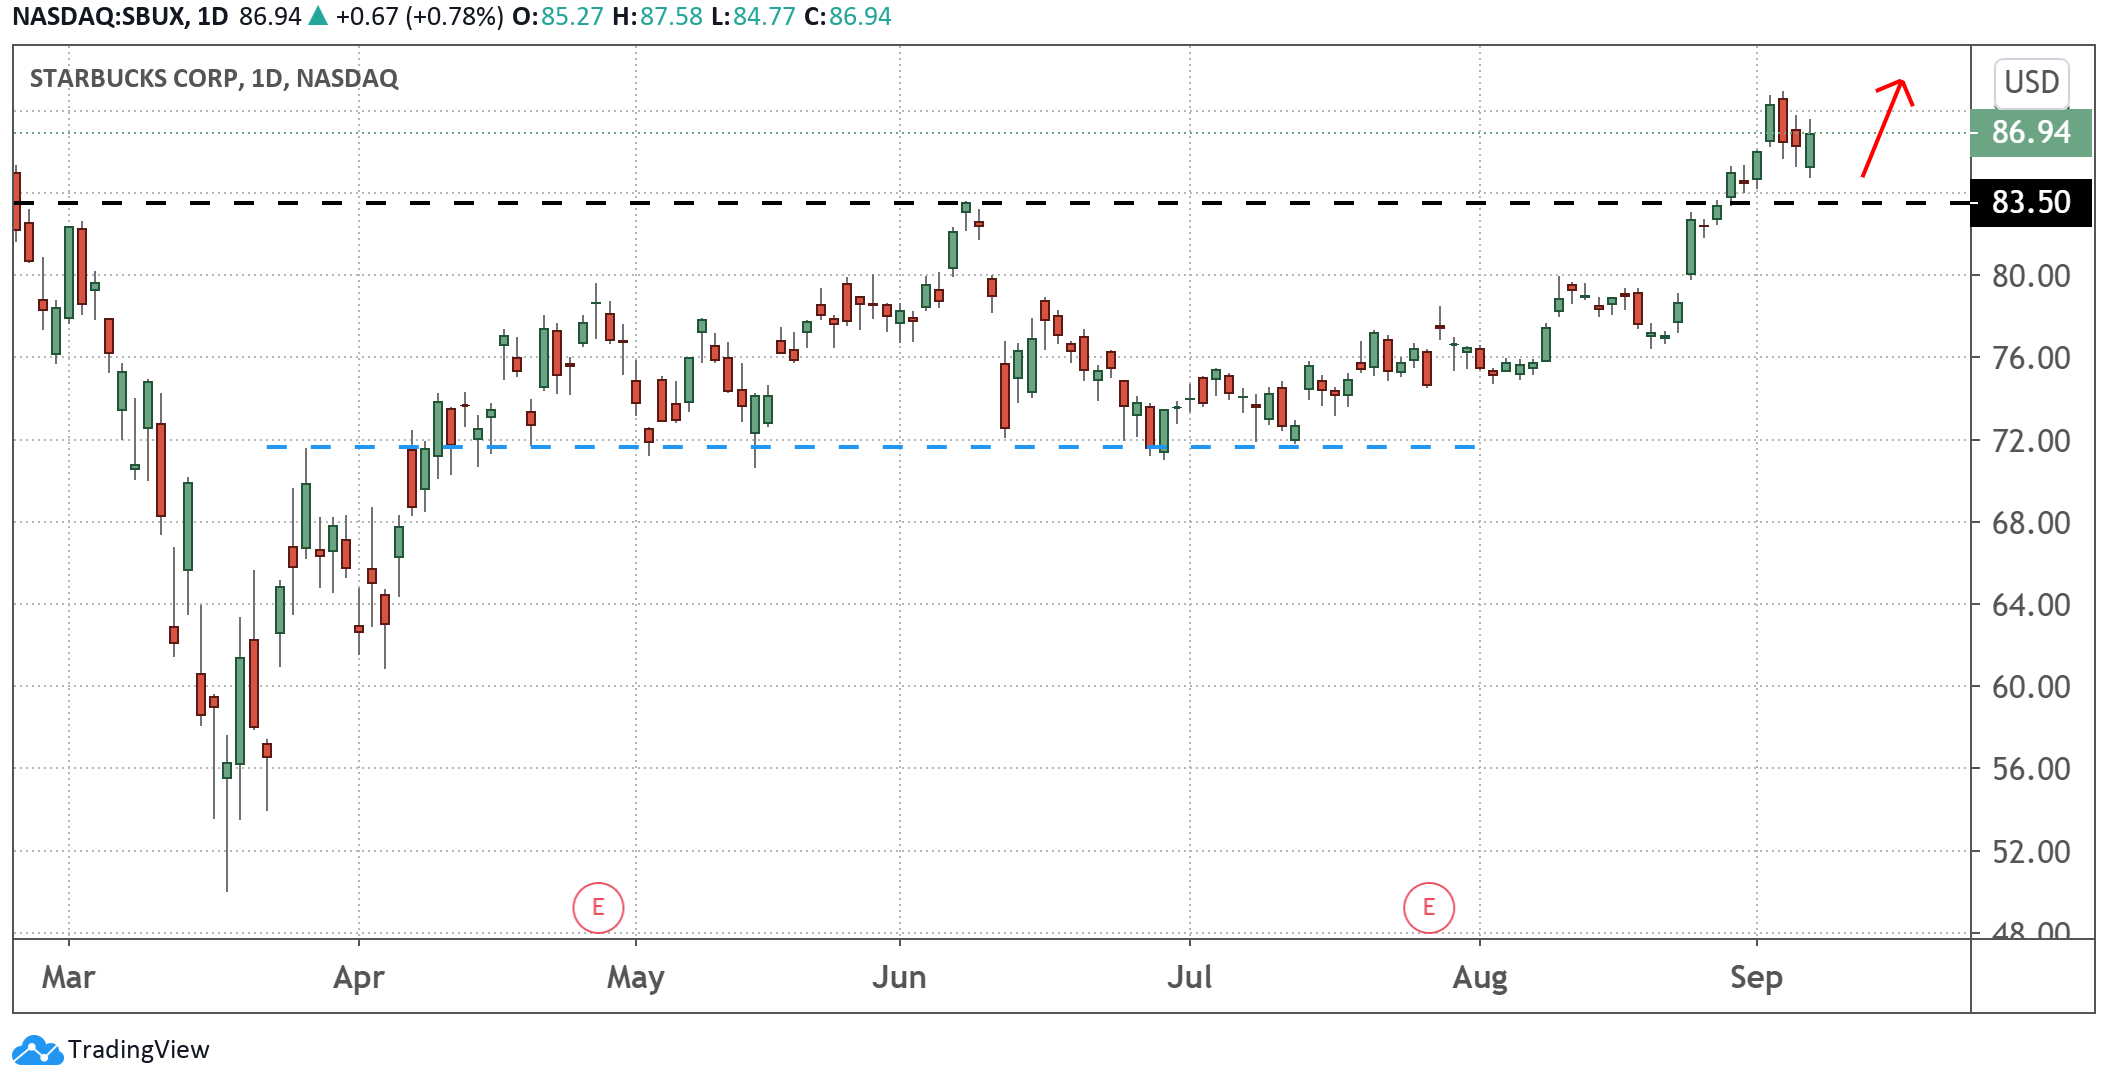Click the black 83.50 price level label

tap(2030, 202)
